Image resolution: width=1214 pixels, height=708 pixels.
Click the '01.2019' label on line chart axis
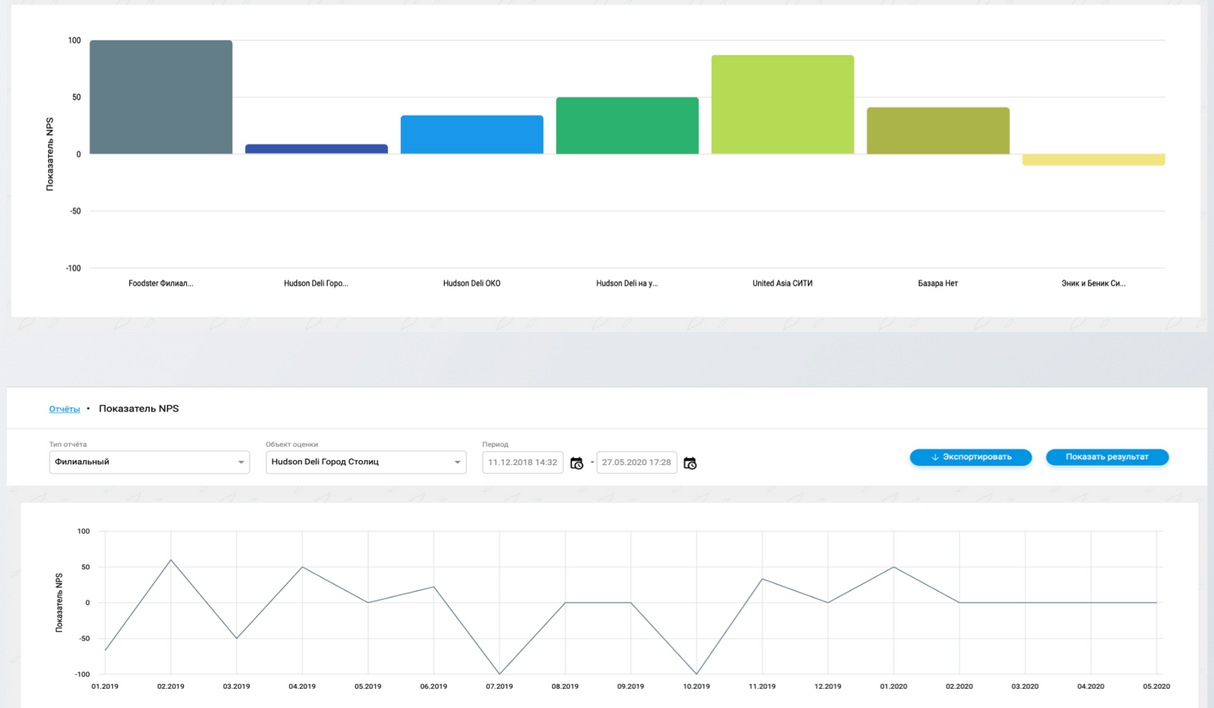[105, 687]
